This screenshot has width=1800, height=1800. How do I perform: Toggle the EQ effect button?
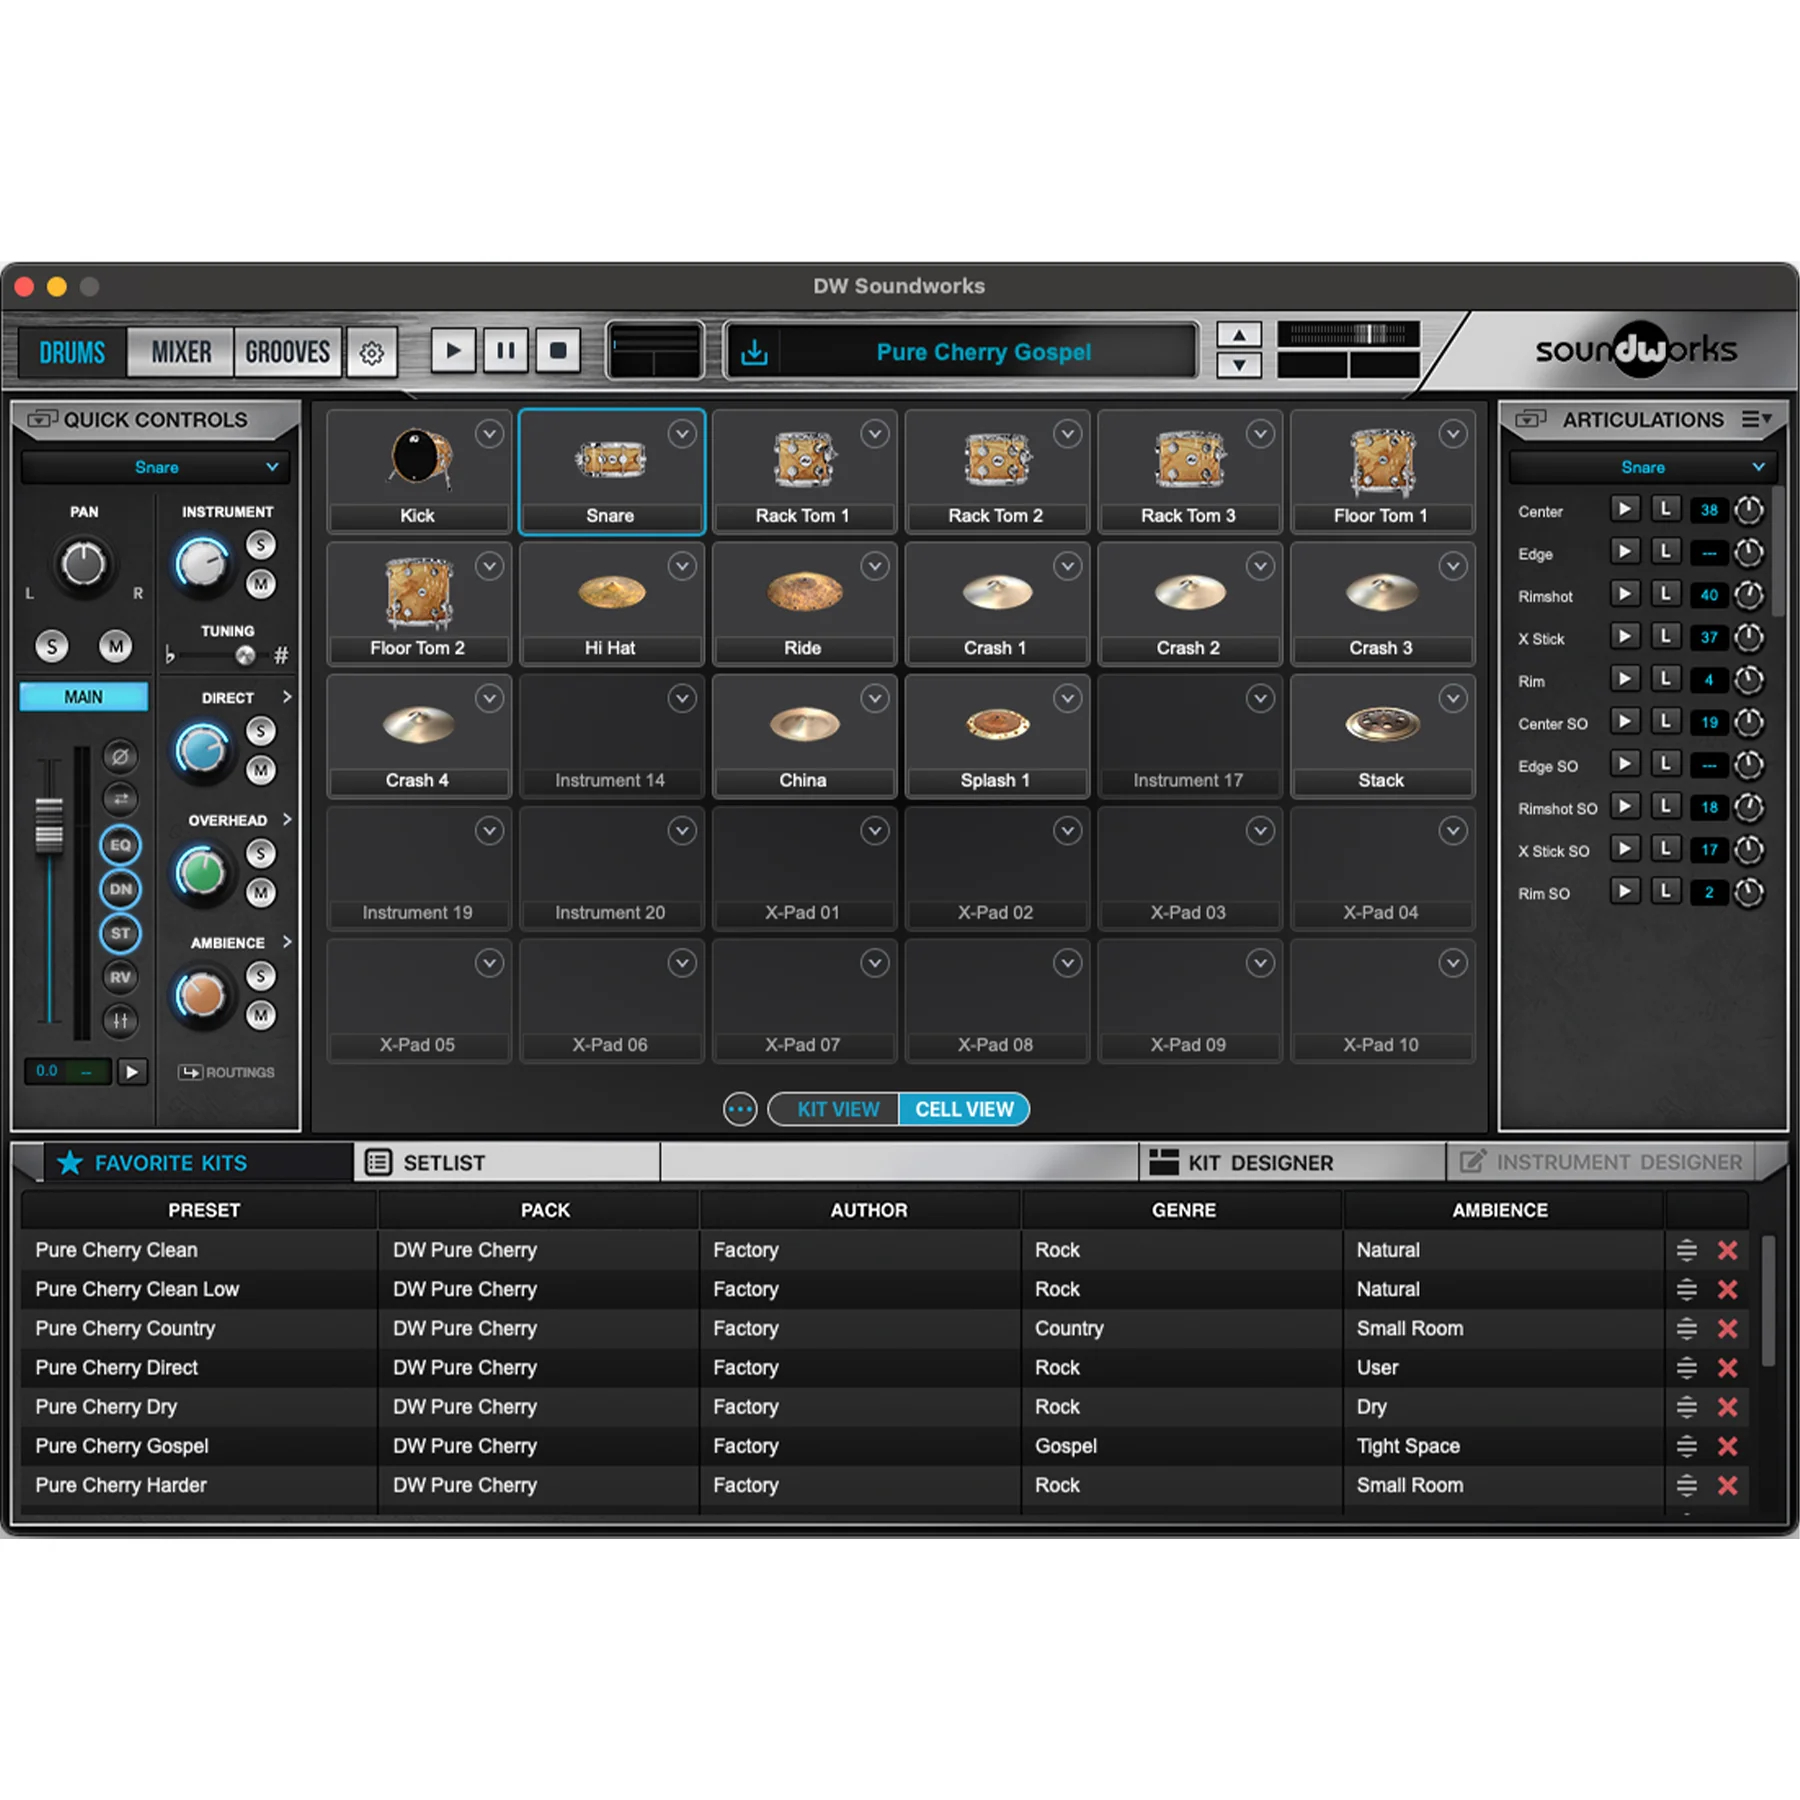[120, 846]
